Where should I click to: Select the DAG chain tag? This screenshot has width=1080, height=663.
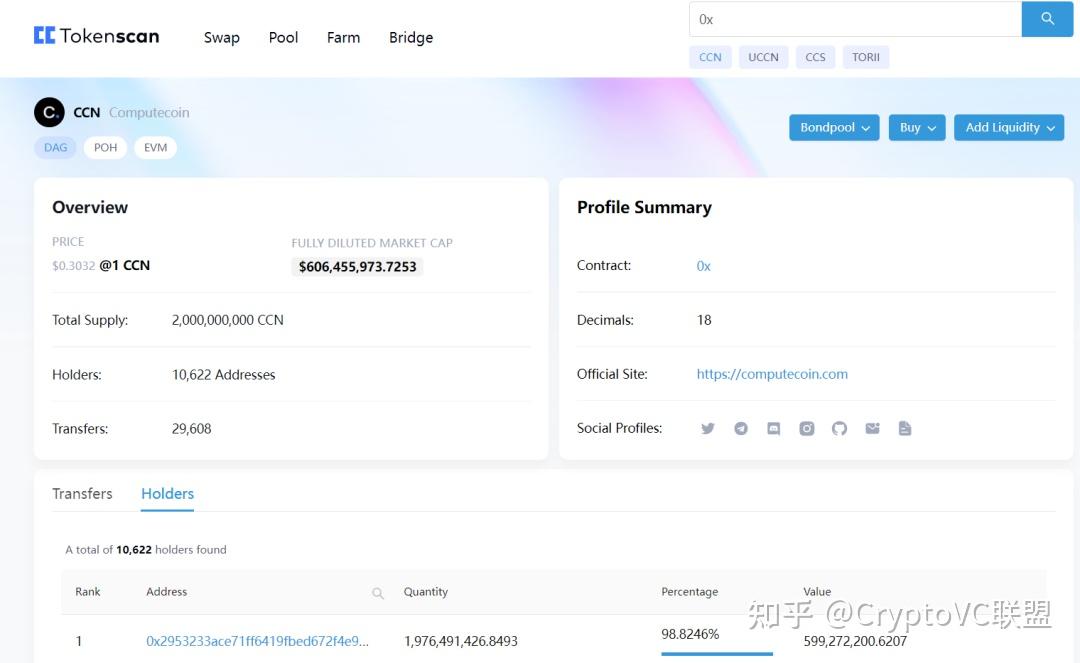coord(55,147)
